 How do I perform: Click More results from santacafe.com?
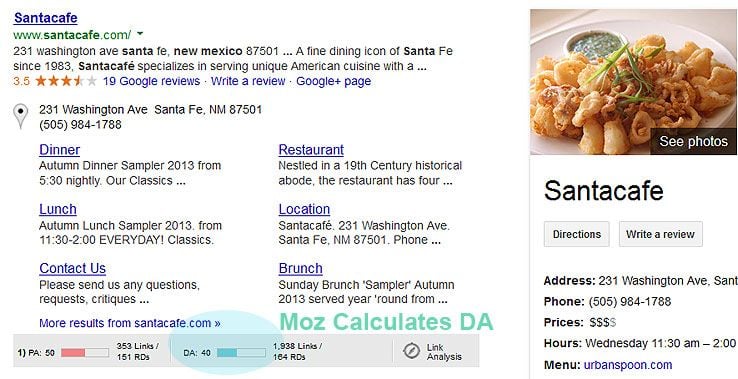130,323
